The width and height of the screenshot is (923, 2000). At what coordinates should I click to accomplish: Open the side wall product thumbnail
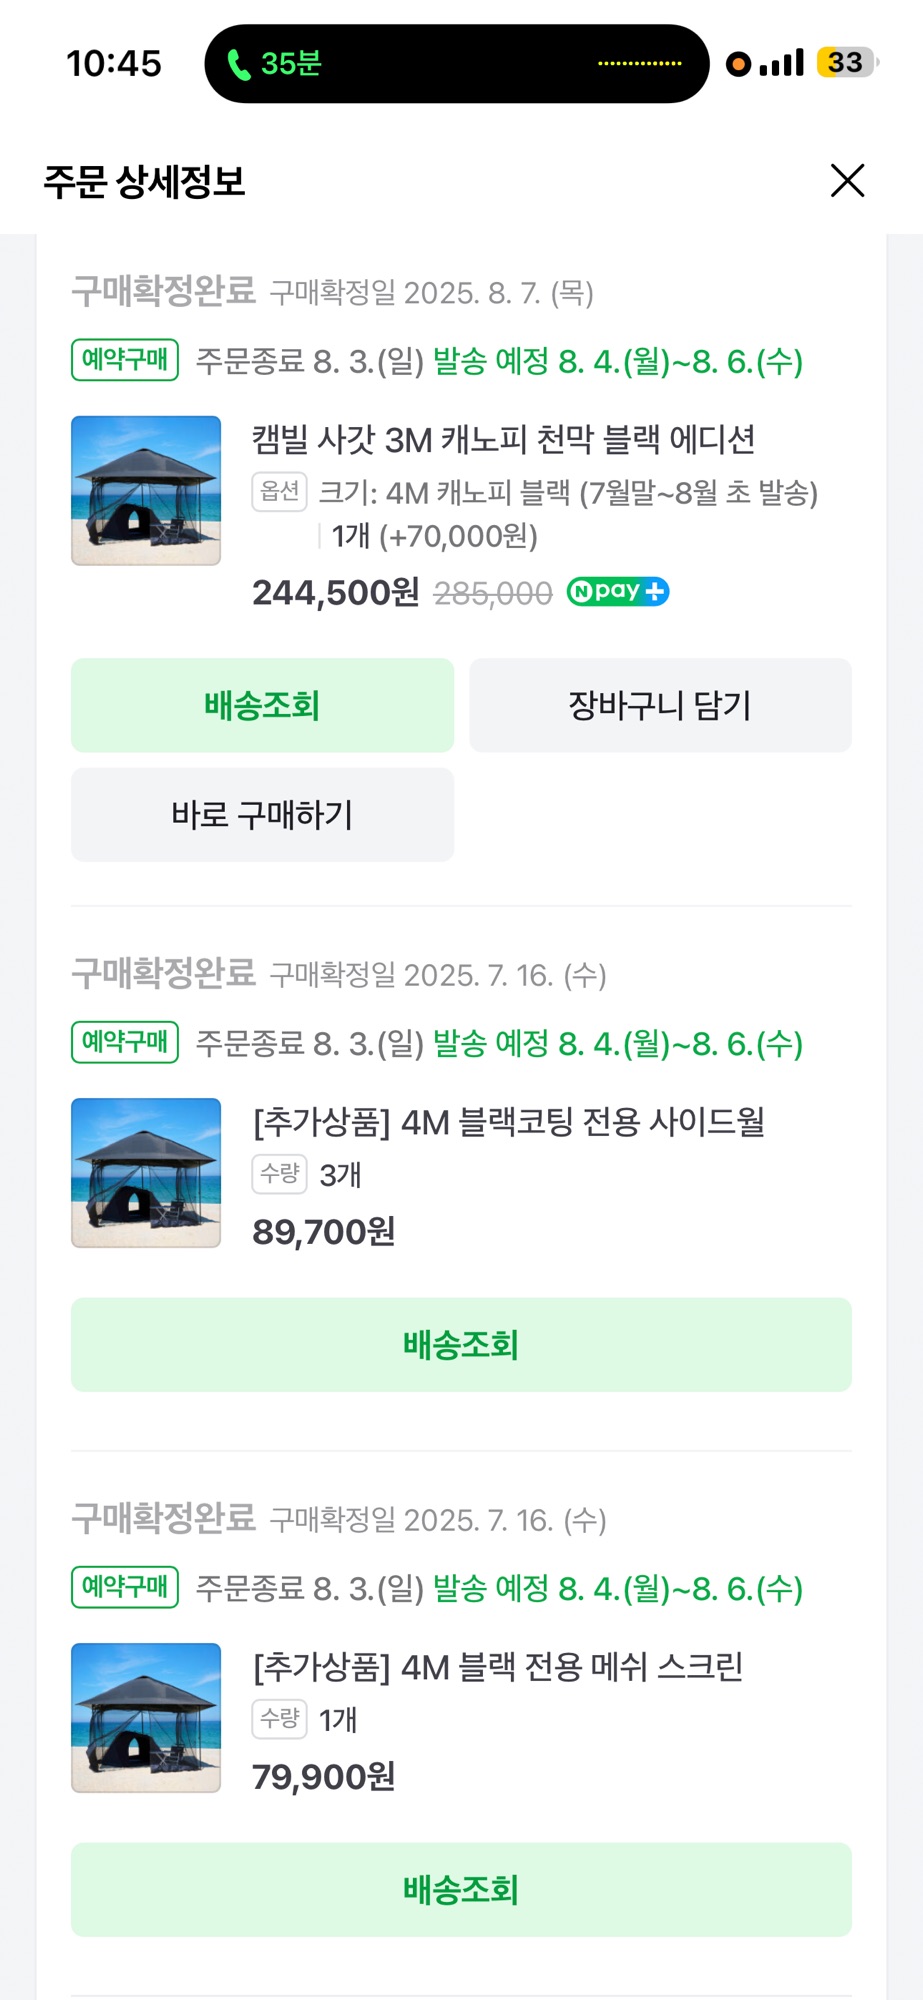point(146,1173)
